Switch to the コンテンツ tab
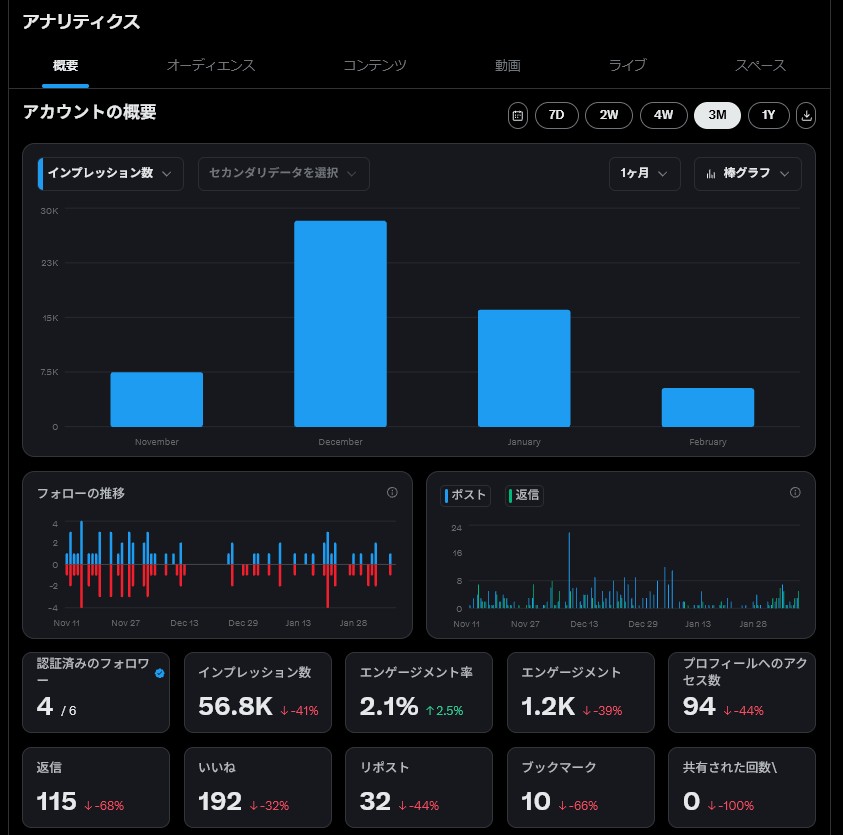The height and width of the screenshot is (835, 843). click(374, 66)
